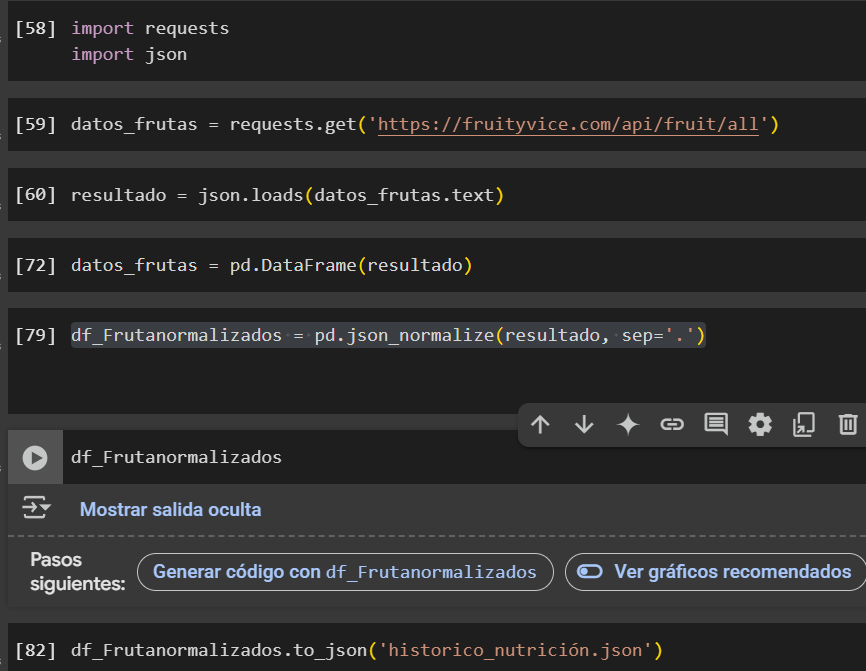
Task: Click 'resultado = json.loads' code text
Action: pos(187,195)
